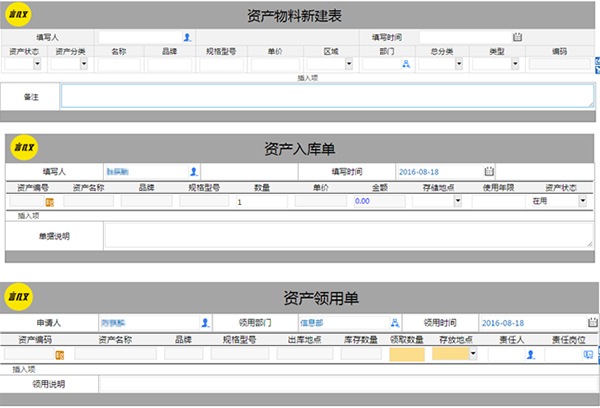Image resolution: width=600 pixels, height=408 pixels.
Task: Click the person icon beside 填写人 in 资产物料新建表
Action: point(186,37)
